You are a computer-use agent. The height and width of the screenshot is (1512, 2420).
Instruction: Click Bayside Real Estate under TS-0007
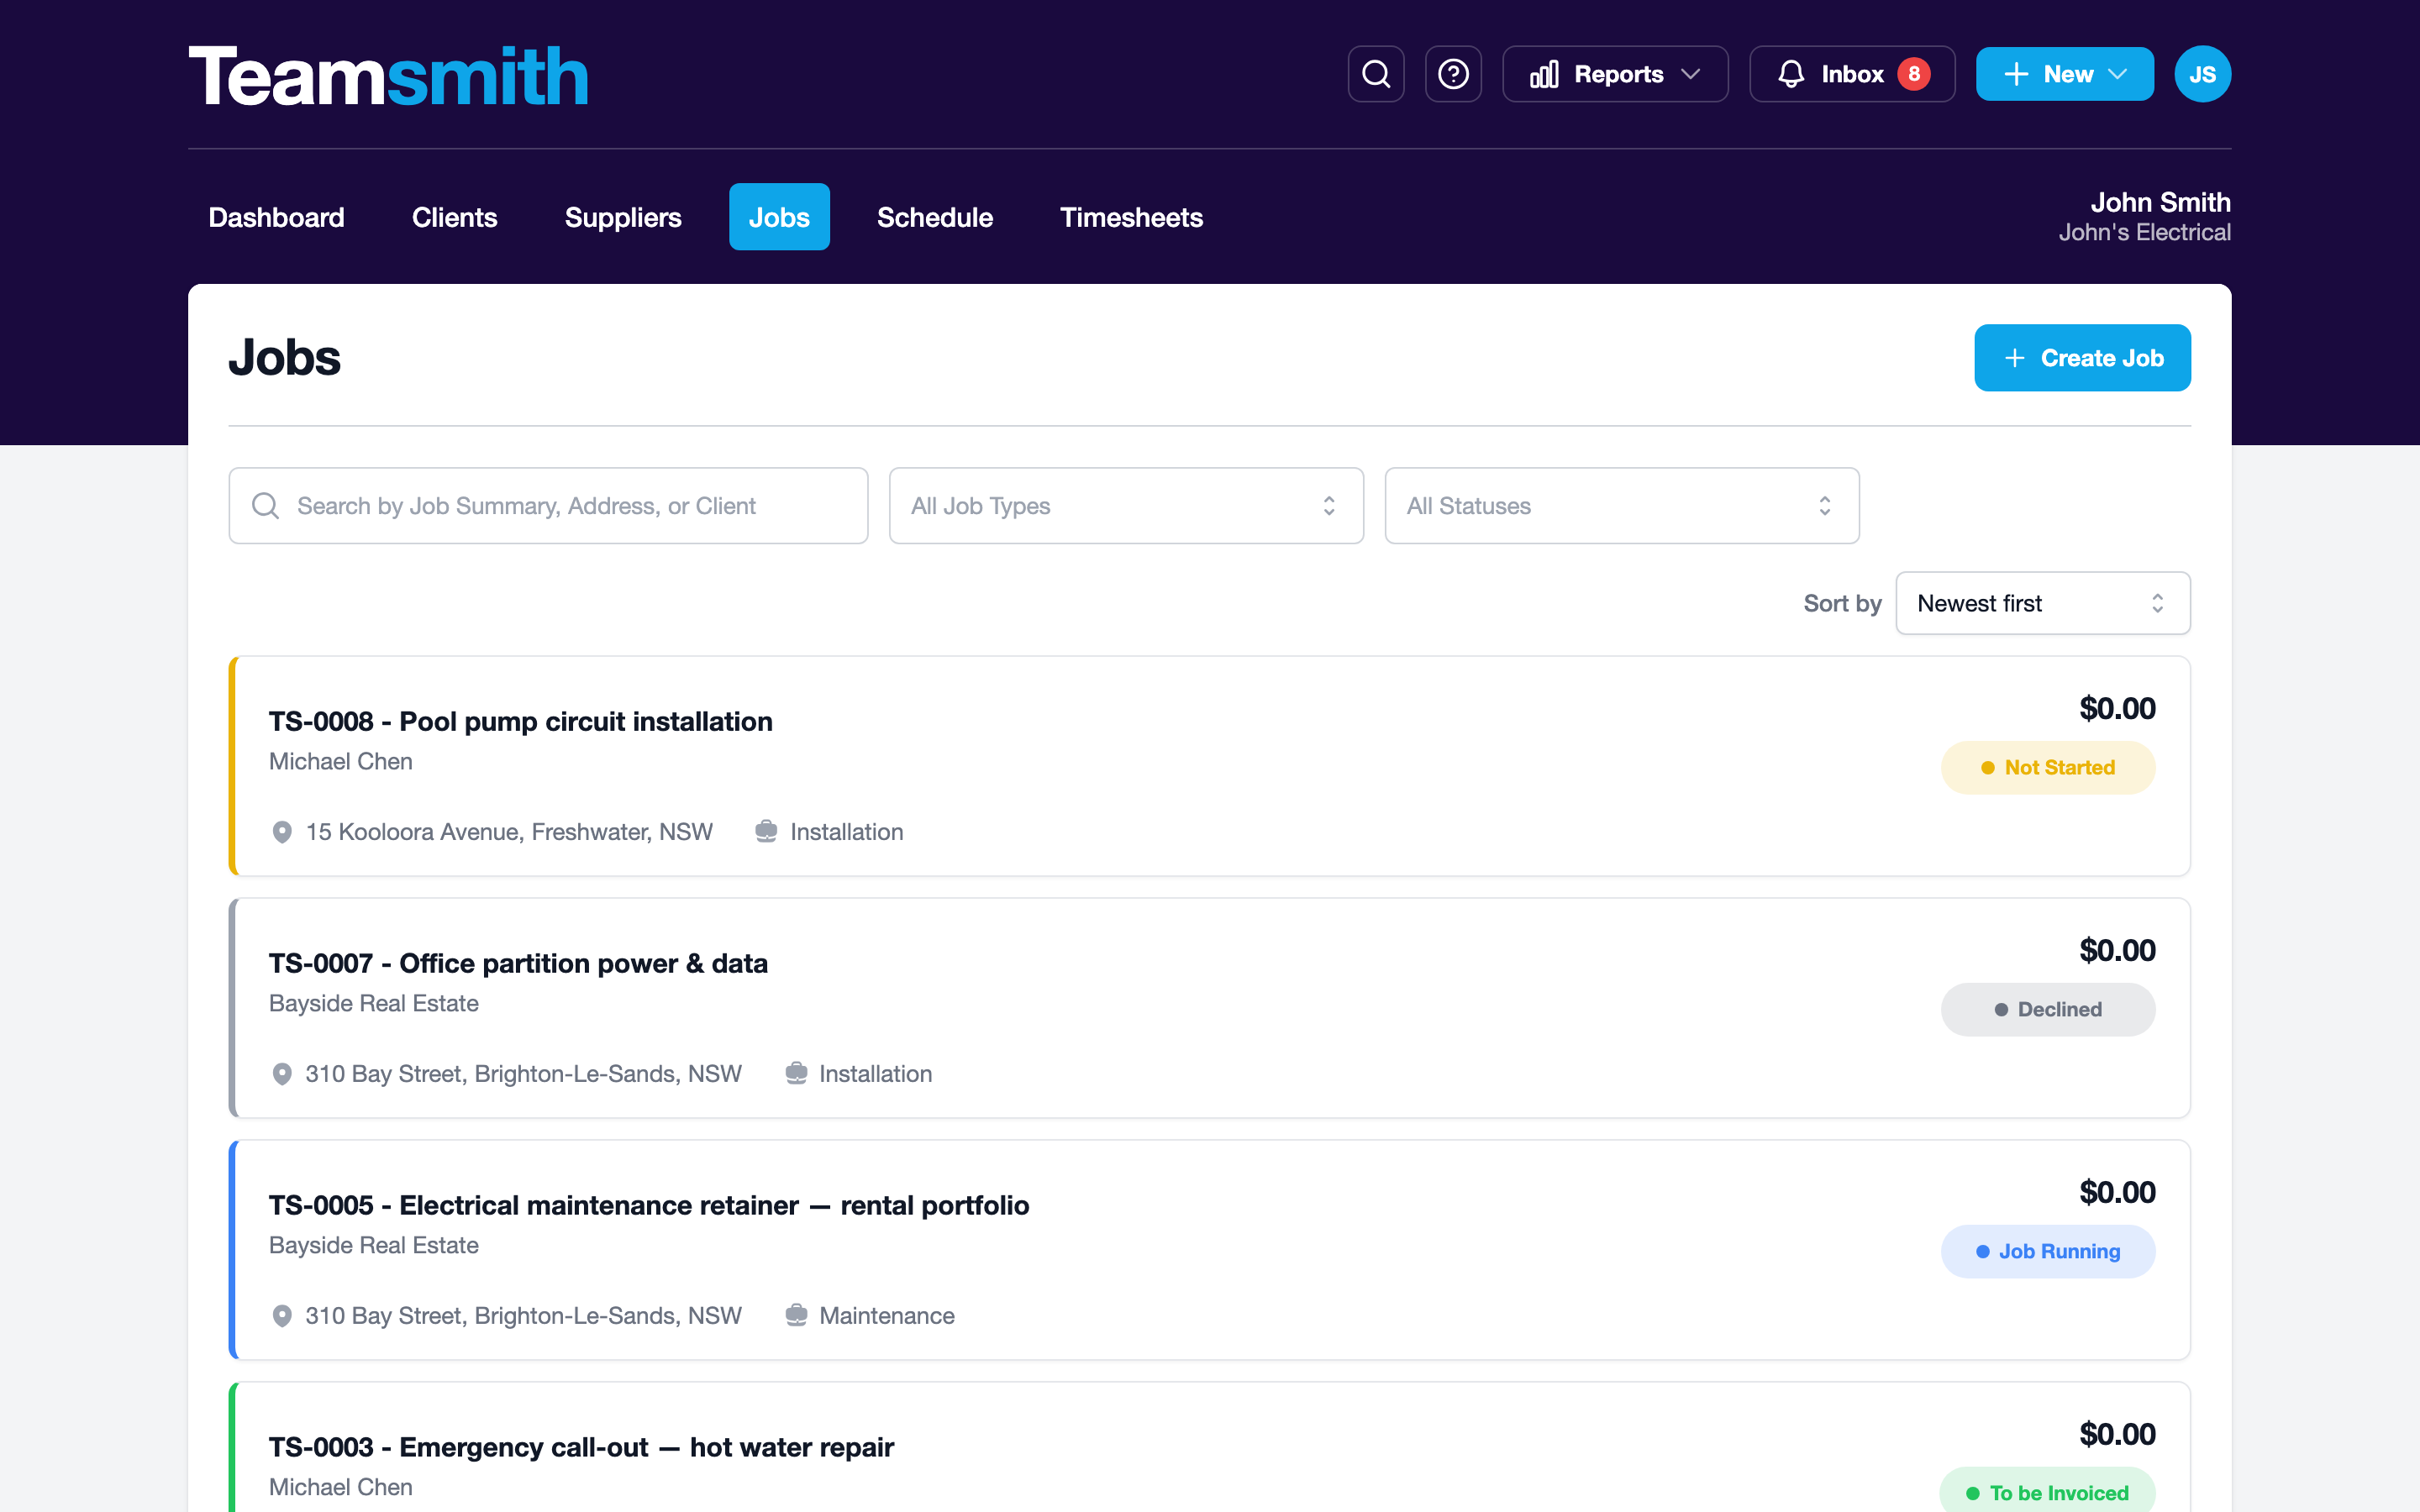374,1004
